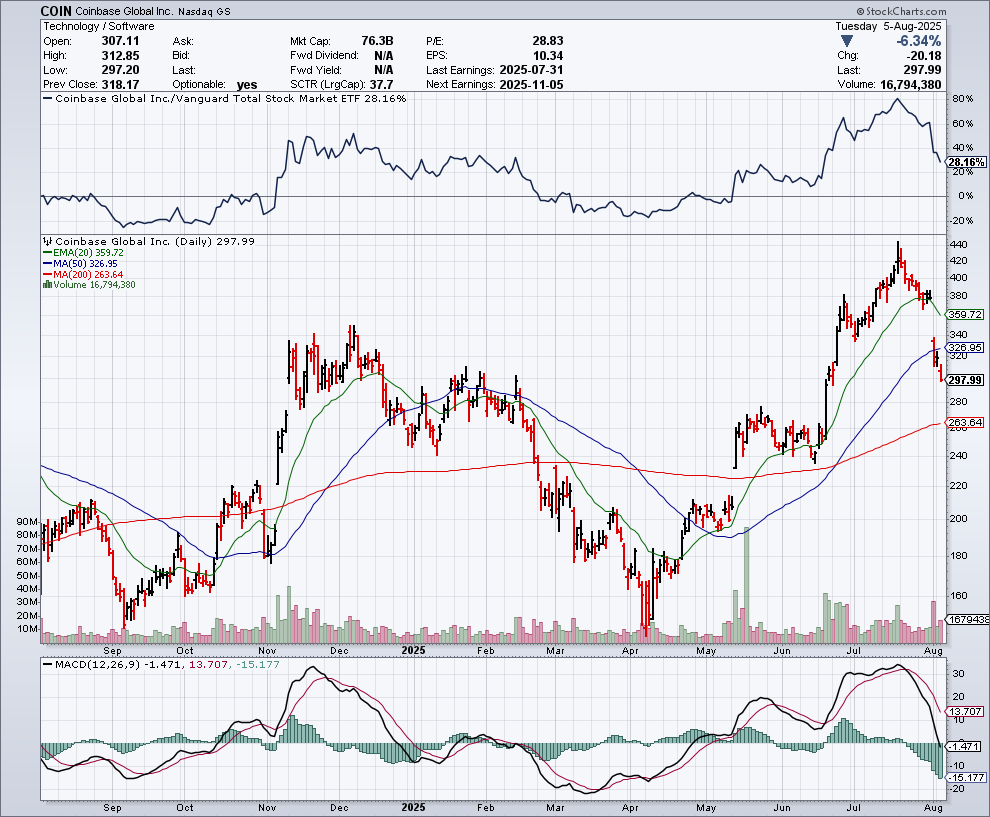Click the down-arrow change indicator beside -6.34%
Image resolution: width=990 pixels, height=817 pixels.
[847, 41]
